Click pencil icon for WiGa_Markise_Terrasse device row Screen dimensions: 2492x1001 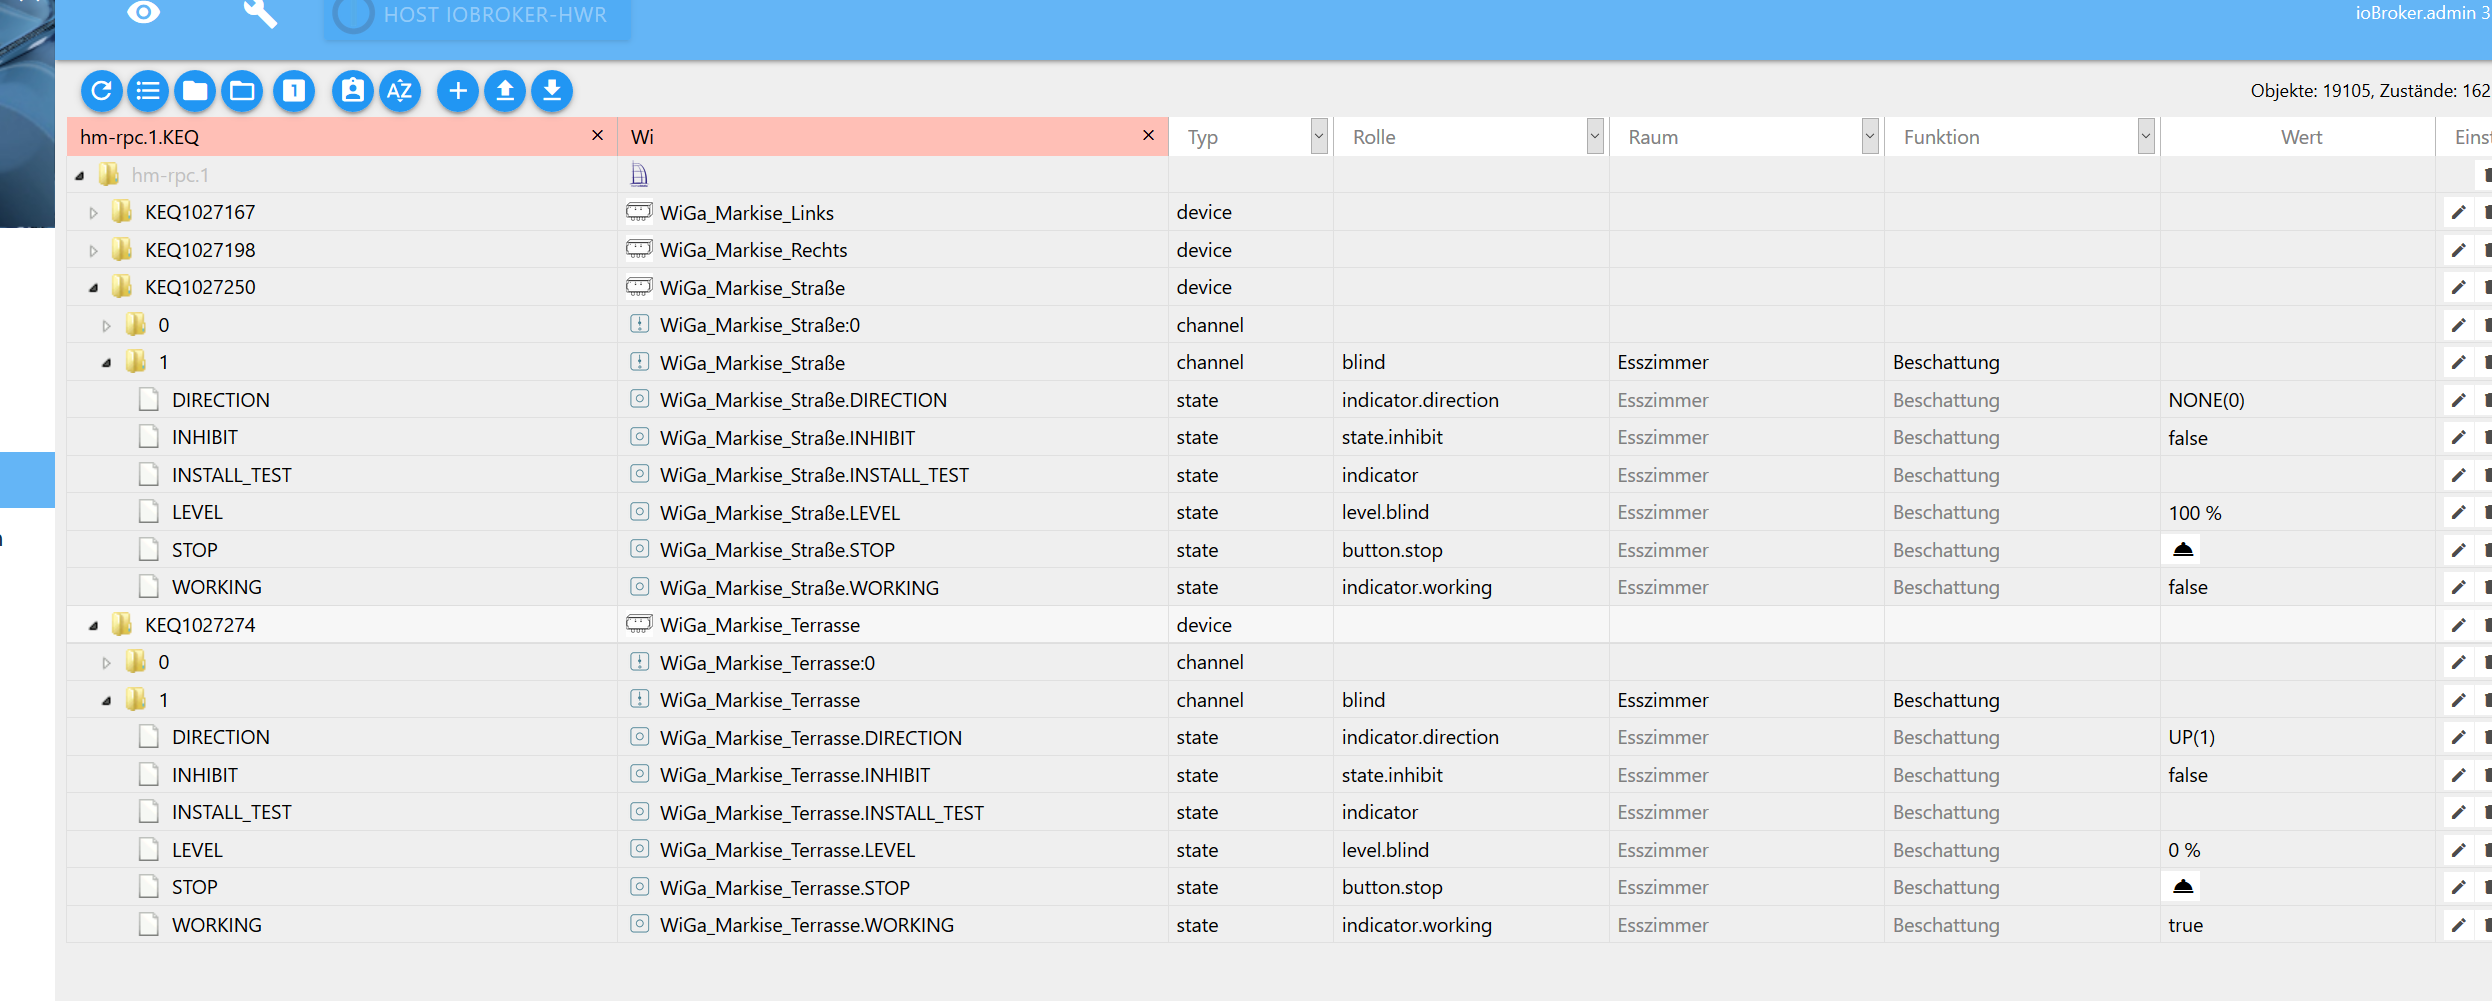[2458, 625]
